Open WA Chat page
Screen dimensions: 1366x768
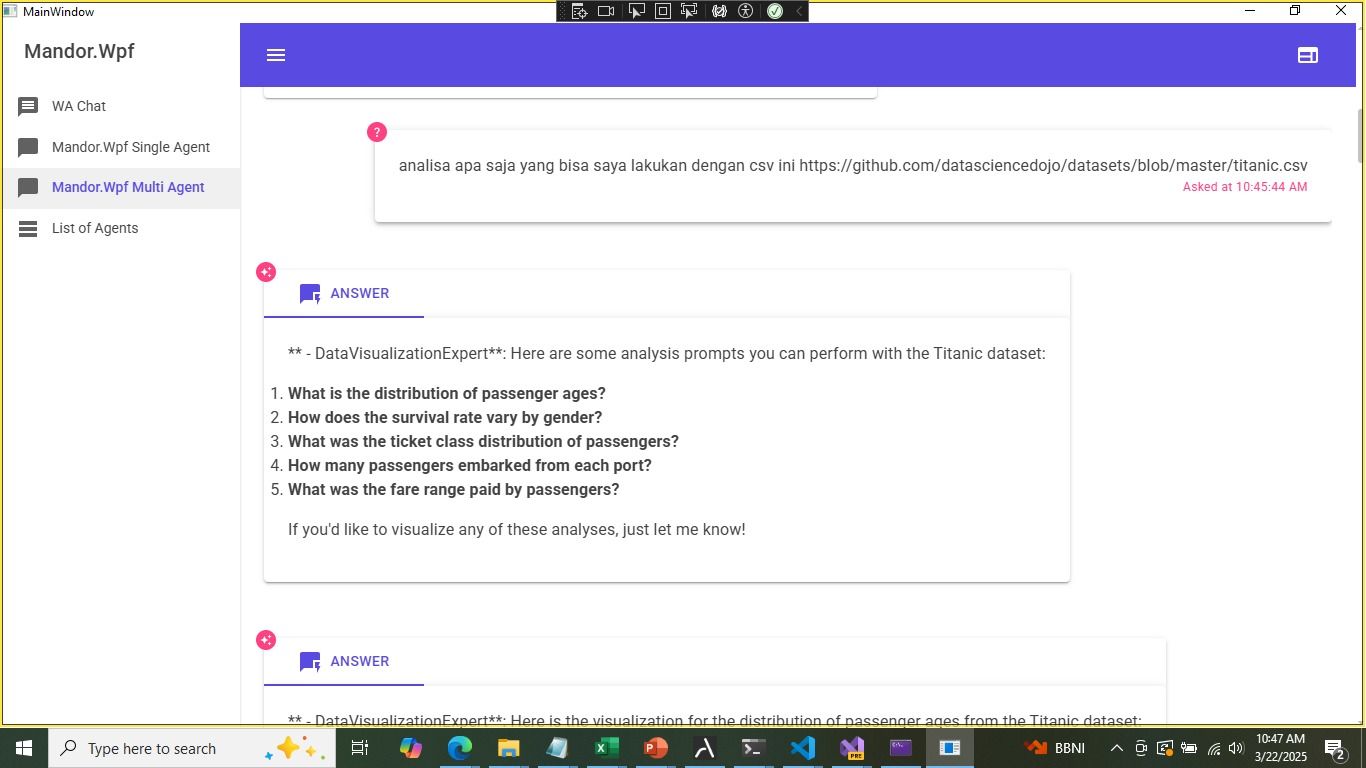coord(79,106)
